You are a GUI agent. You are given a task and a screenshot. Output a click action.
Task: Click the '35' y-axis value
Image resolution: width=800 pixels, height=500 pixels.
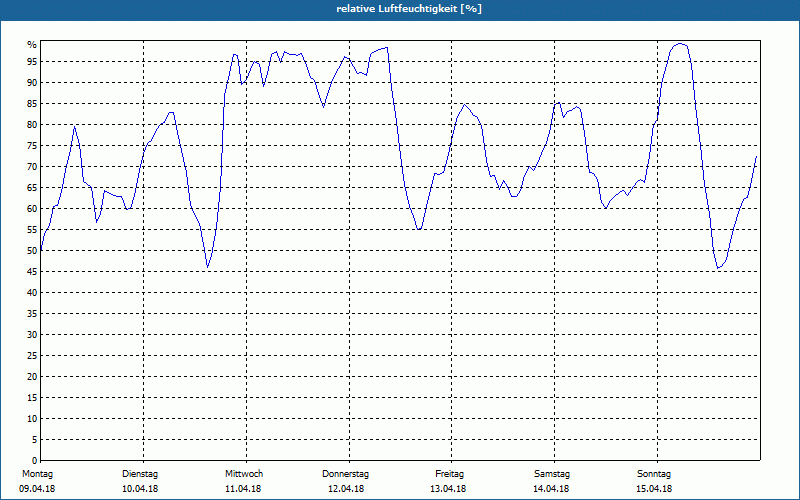point(32,314)
